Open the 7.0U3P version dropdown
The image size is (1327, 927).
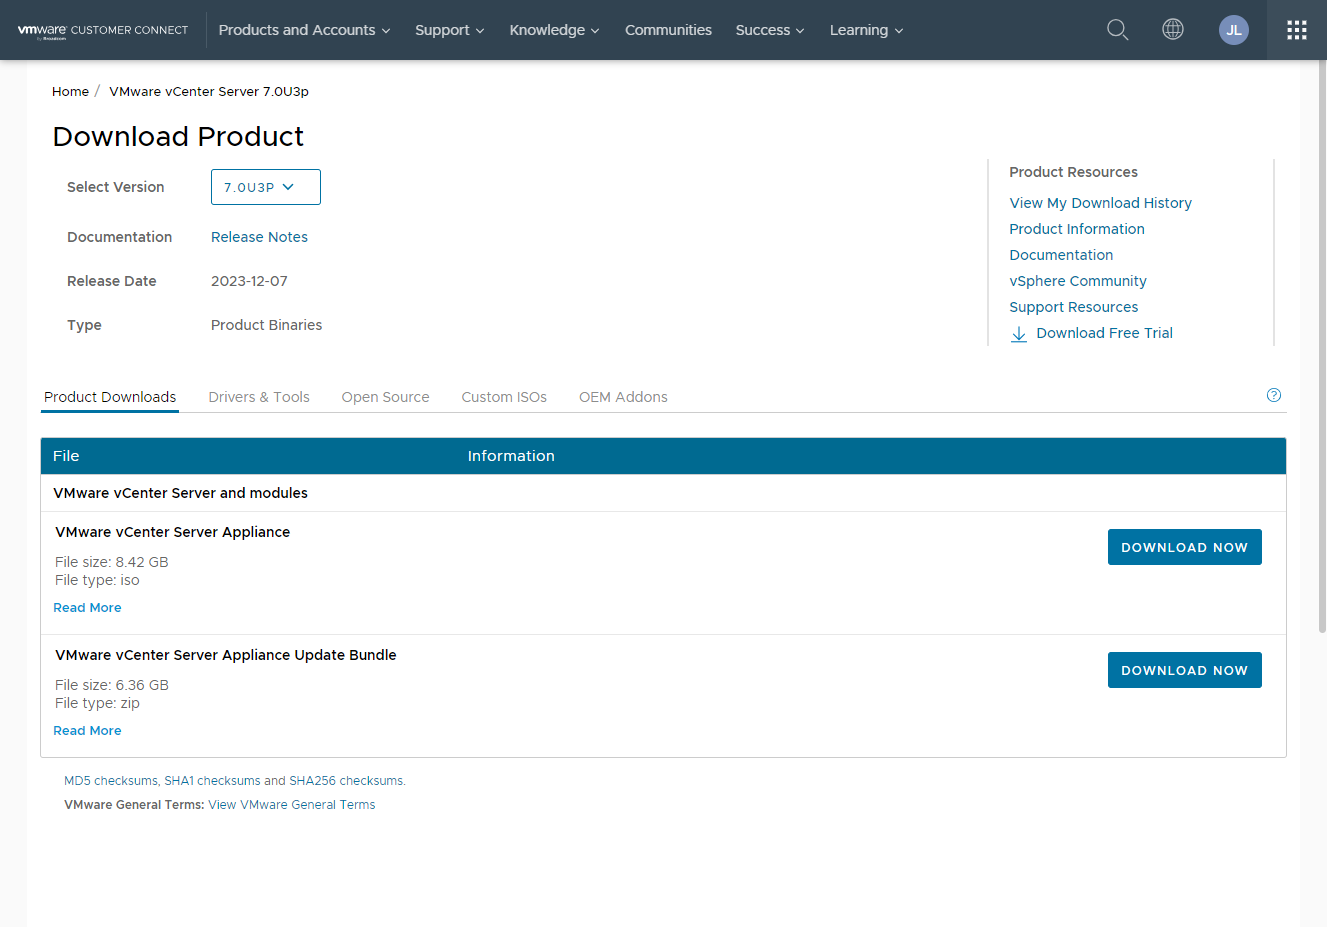tap(266, 187)
